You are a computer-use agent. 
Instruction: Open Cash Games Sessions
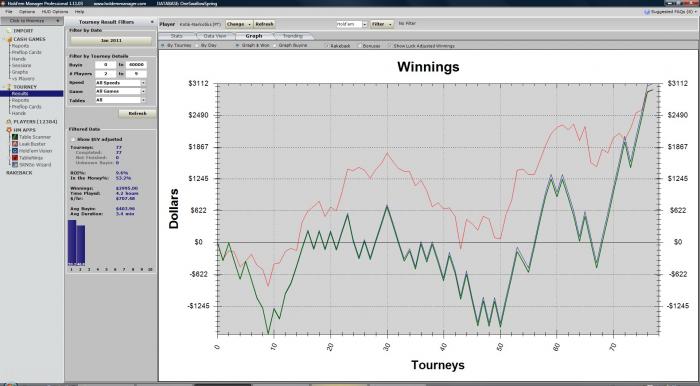[x=21, y=66]
